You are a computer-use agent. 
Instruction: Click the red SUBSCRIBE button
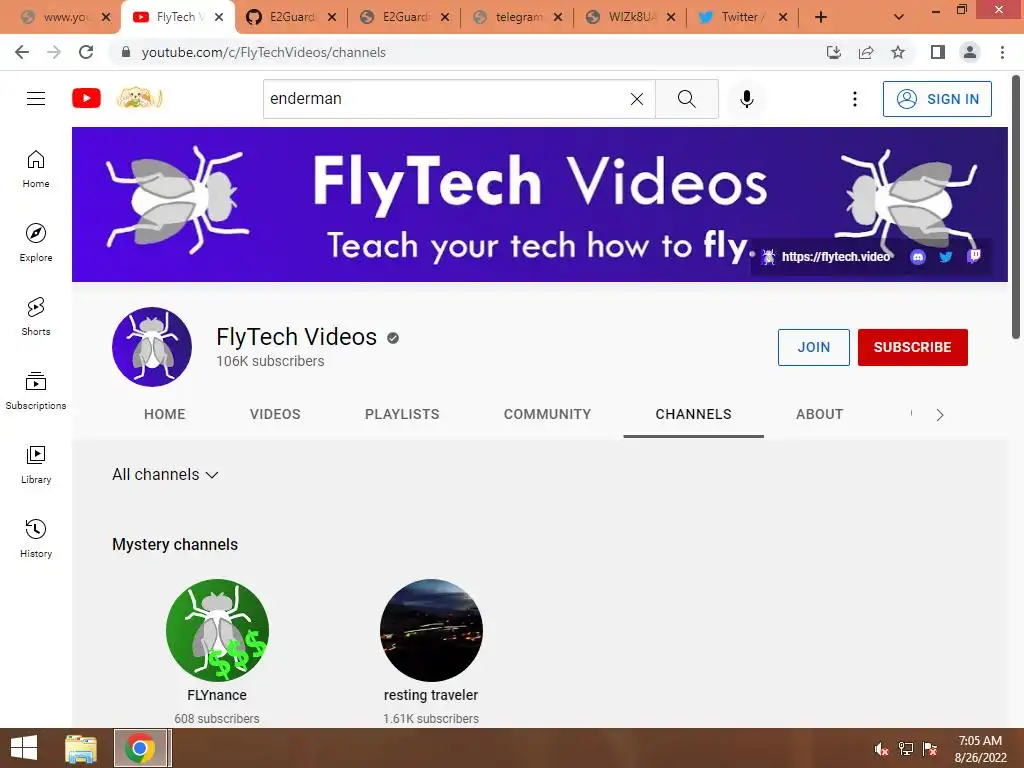pos(912,347)
